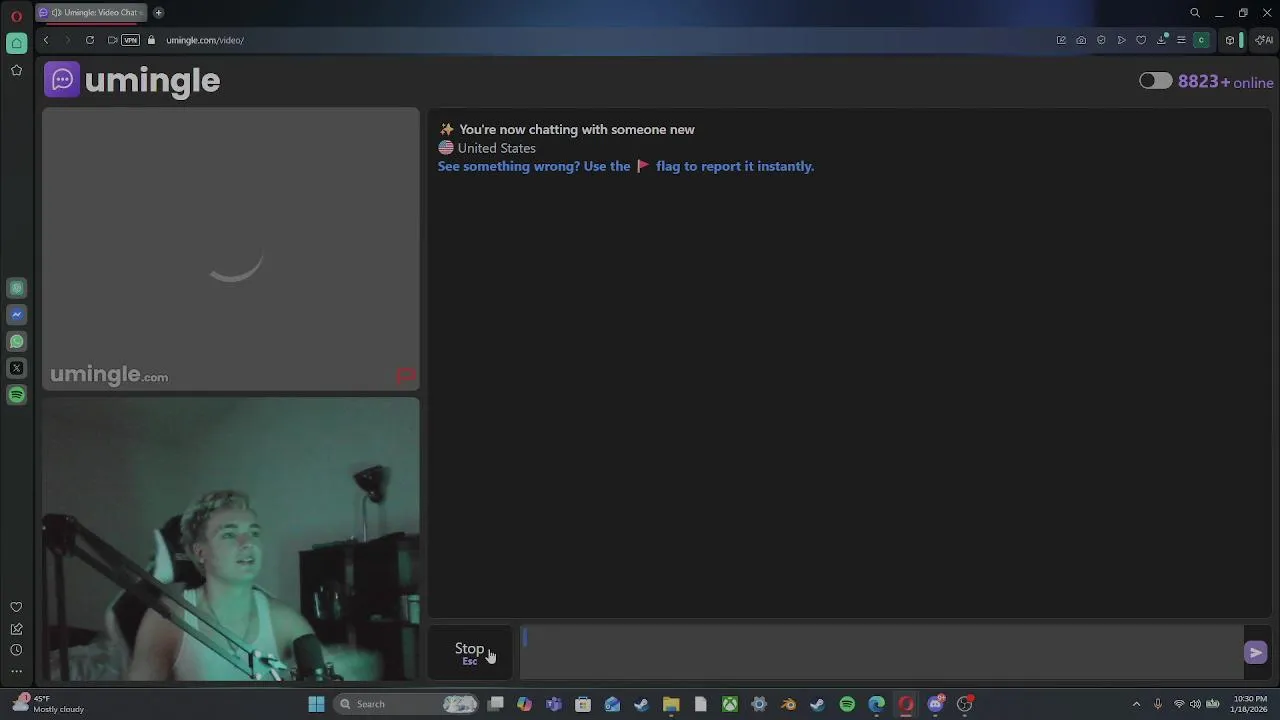Send the chat message with arrow icon
1280x720 pixels.
coord(1256,653)
